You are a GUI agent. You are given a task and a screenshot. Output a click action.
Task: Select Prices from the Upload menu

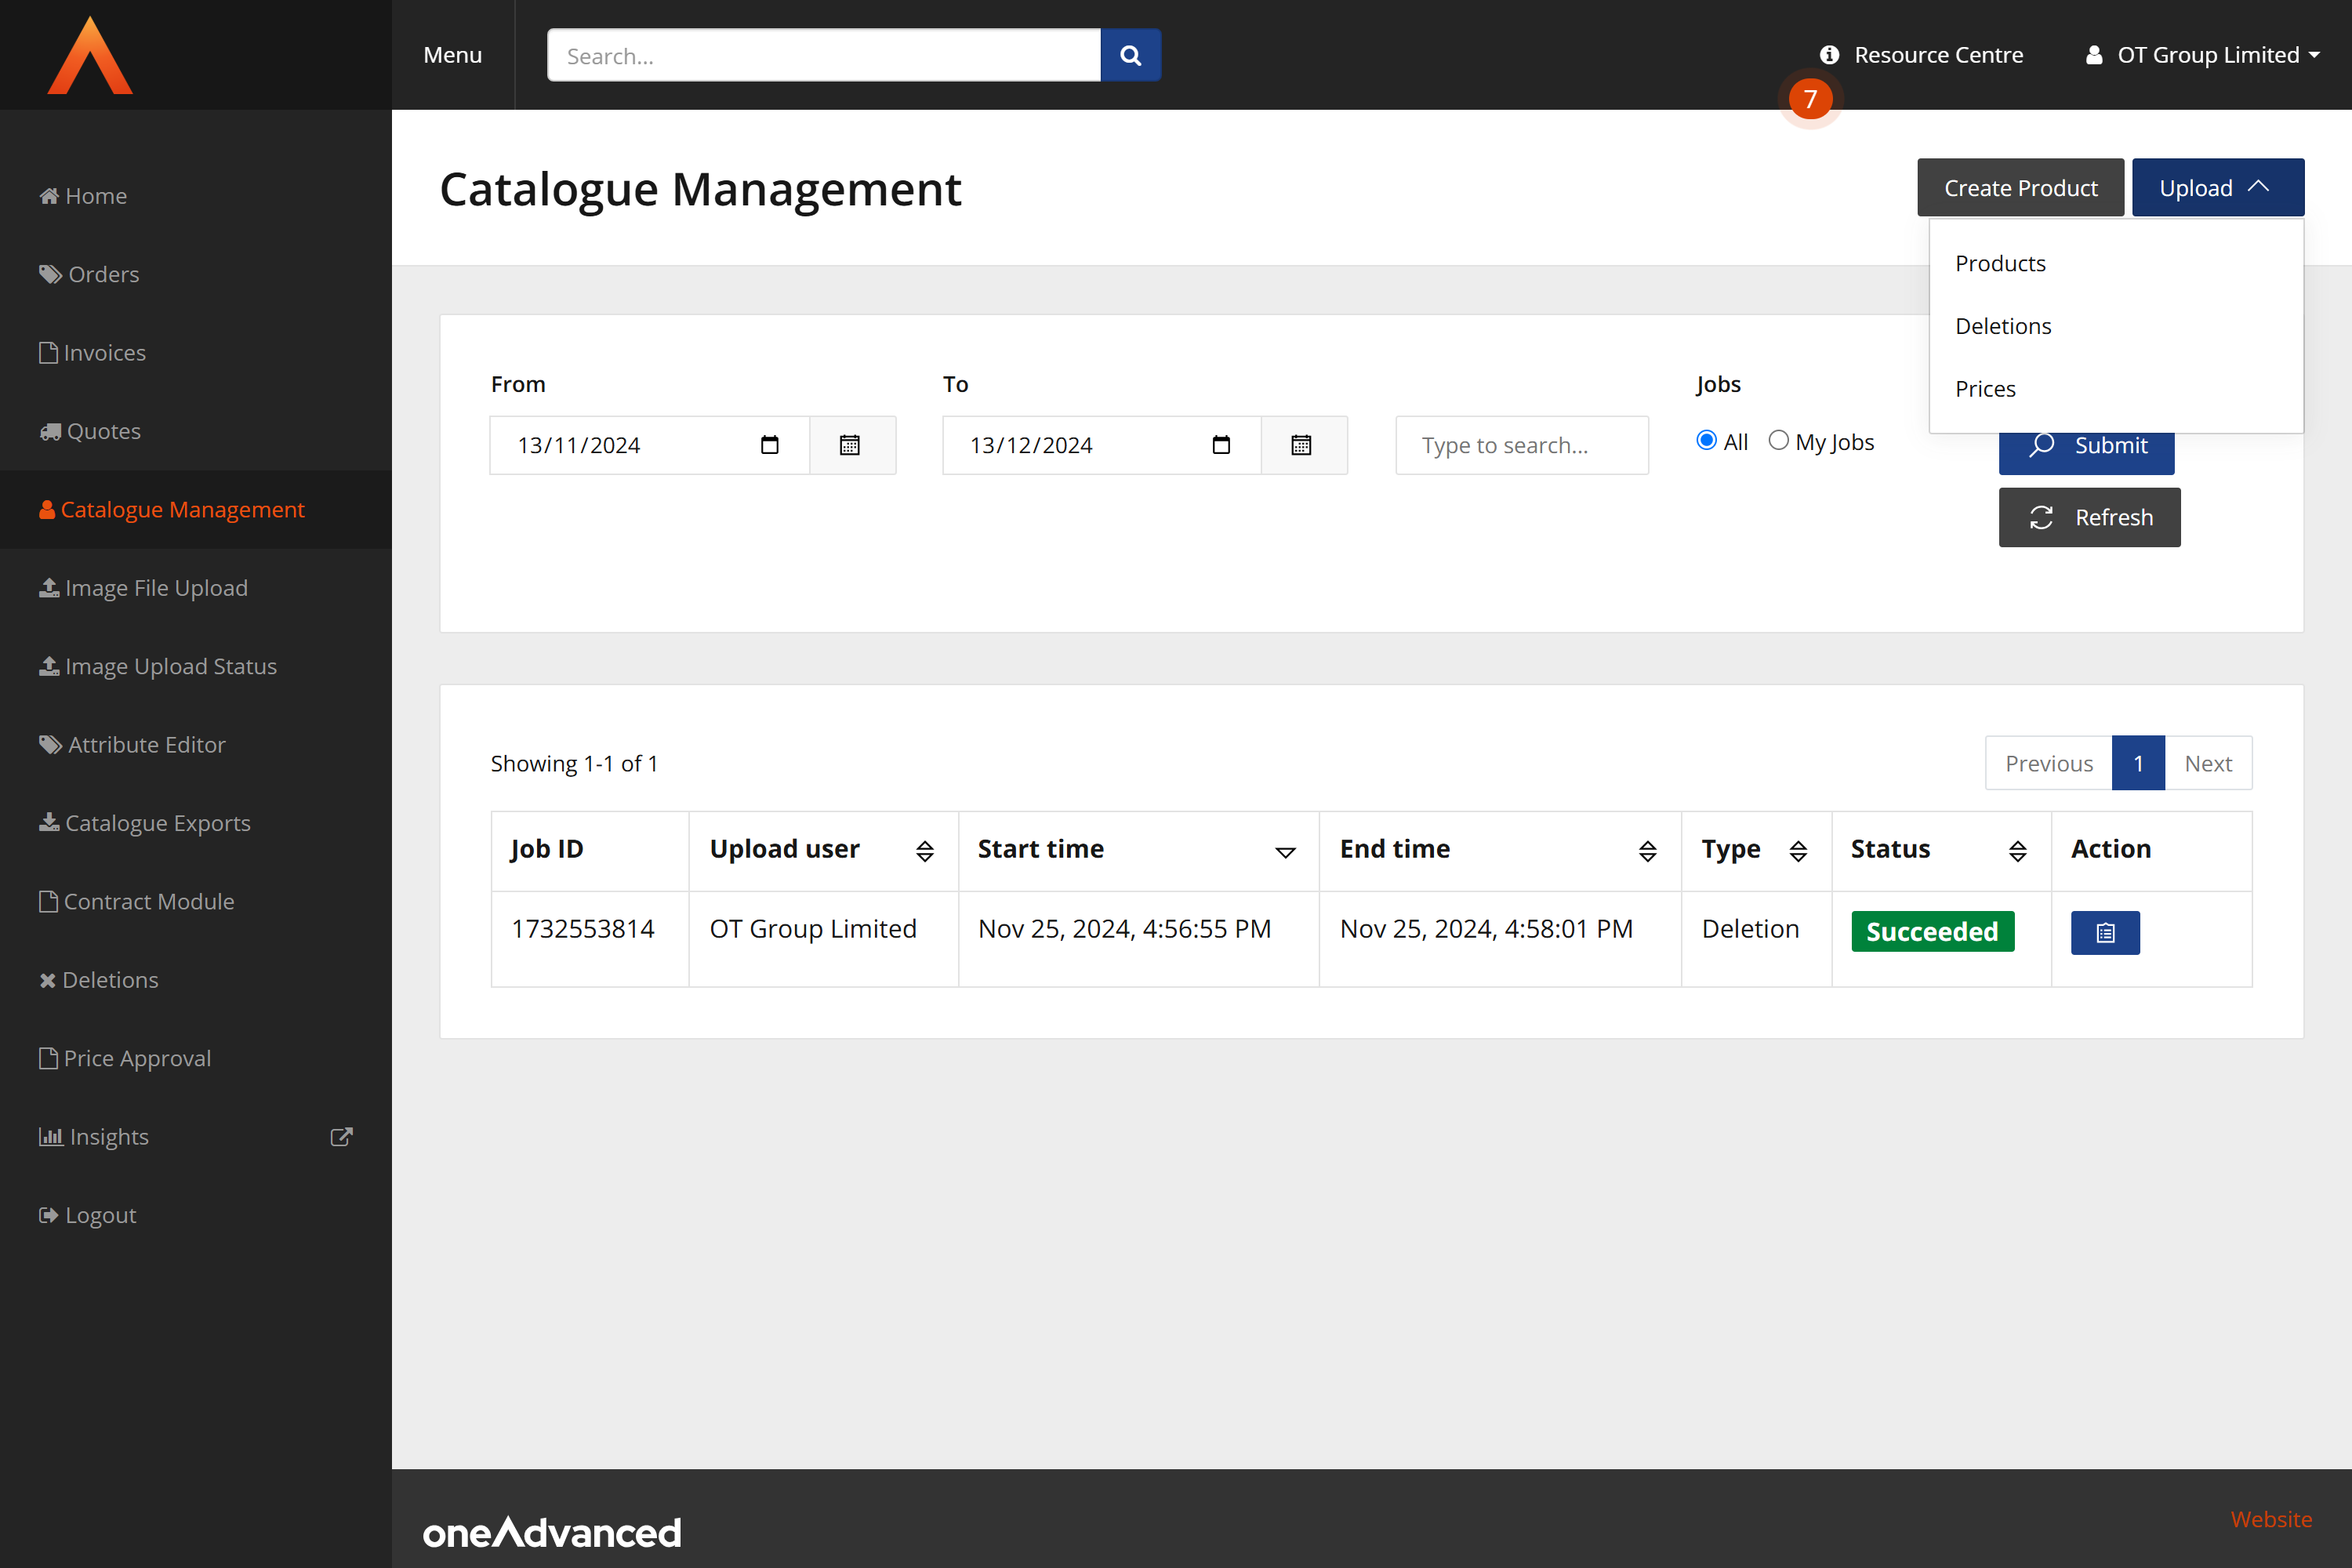1985,388
